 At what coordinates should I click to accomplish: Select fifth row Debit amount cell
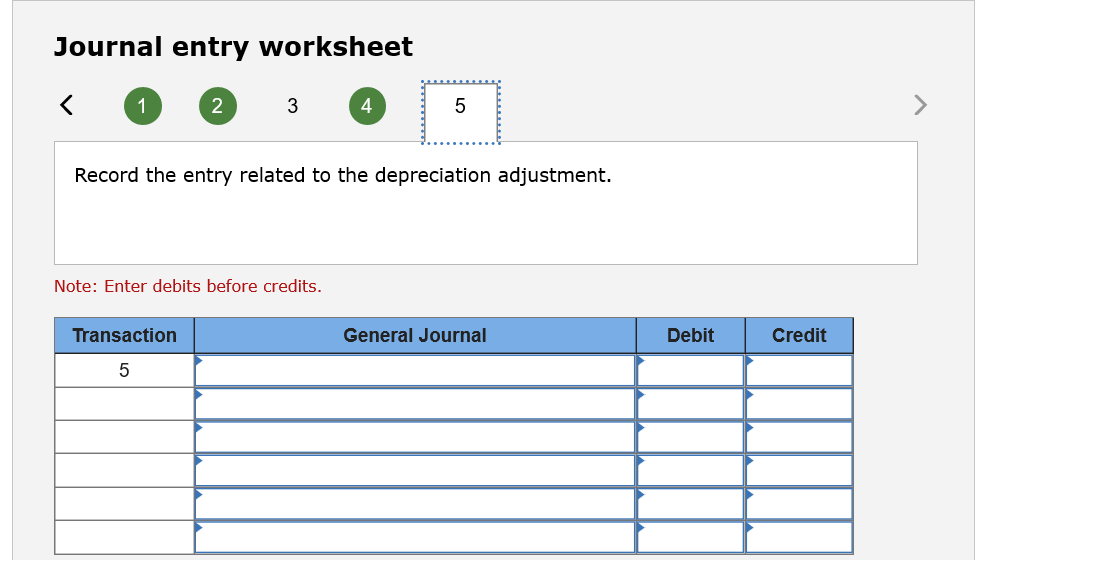(690, 504)
